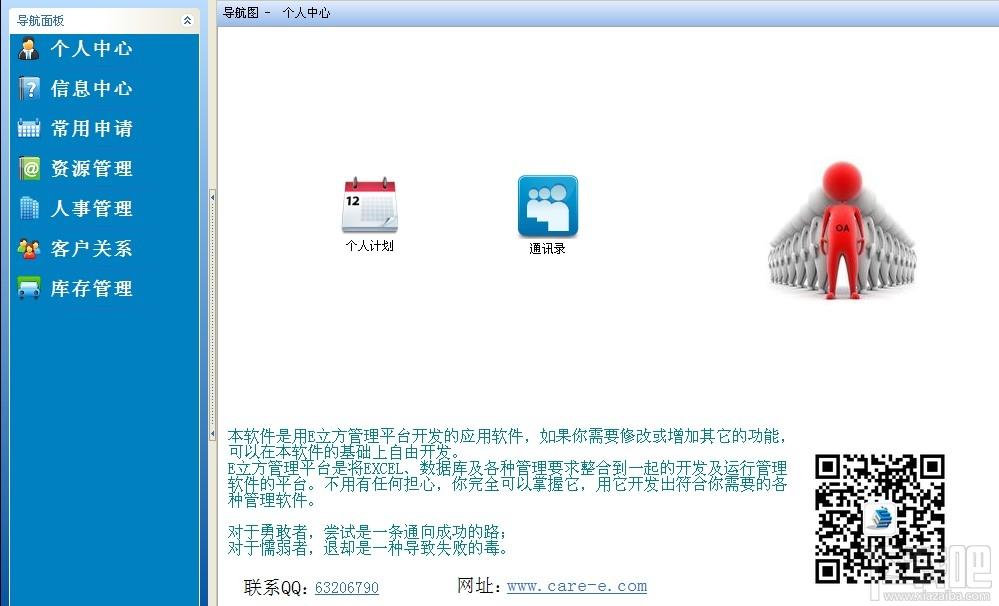This screenshot has width=999, height=606.
Task: Click the 信息中心 question-mark icon
Action: click(x=29, y=89)
